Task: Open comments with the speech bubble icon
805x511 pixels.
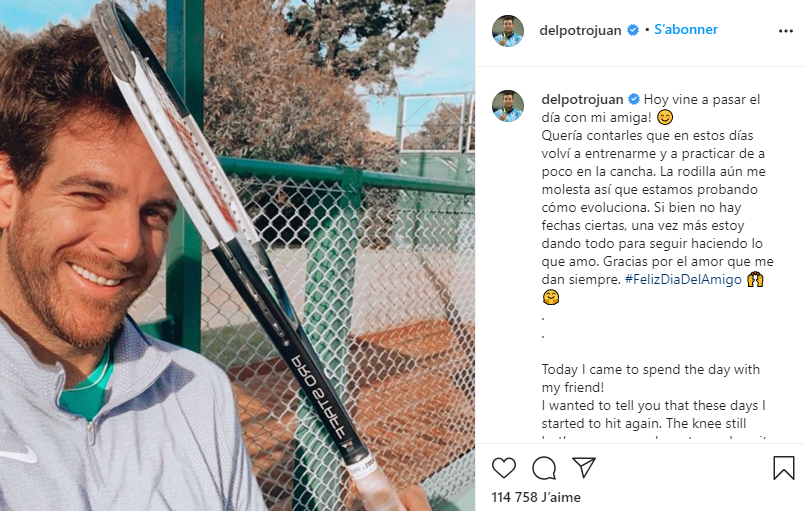Action: coord(544,468)
